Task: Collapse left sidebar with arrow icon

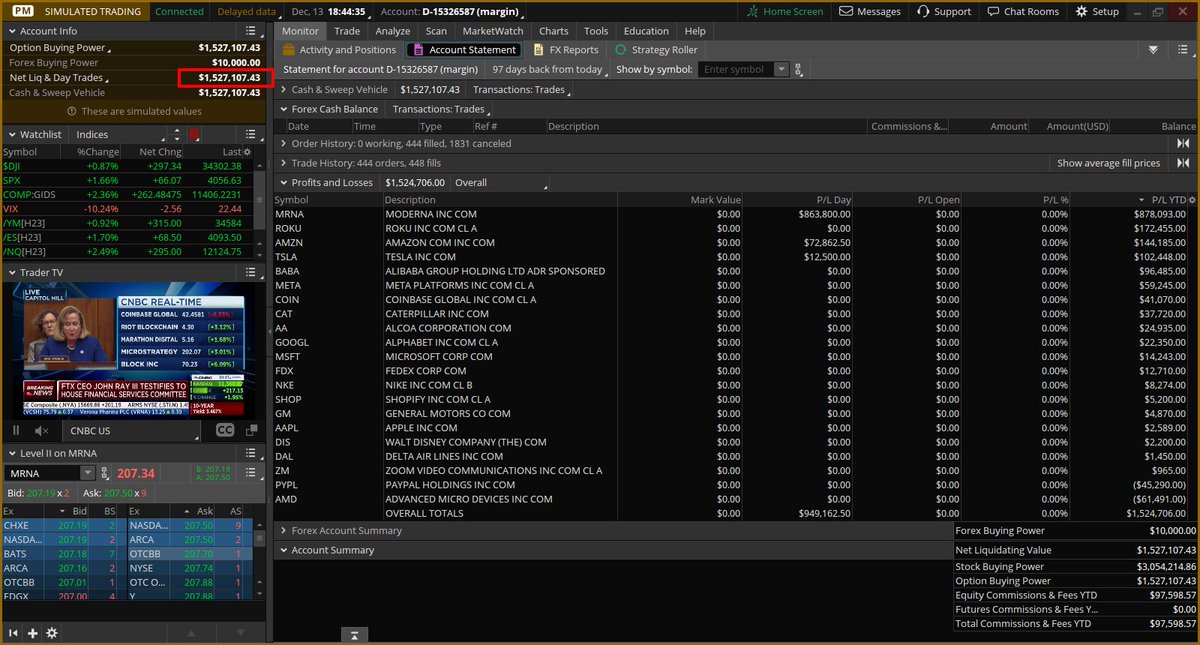Action: point(14,633)
